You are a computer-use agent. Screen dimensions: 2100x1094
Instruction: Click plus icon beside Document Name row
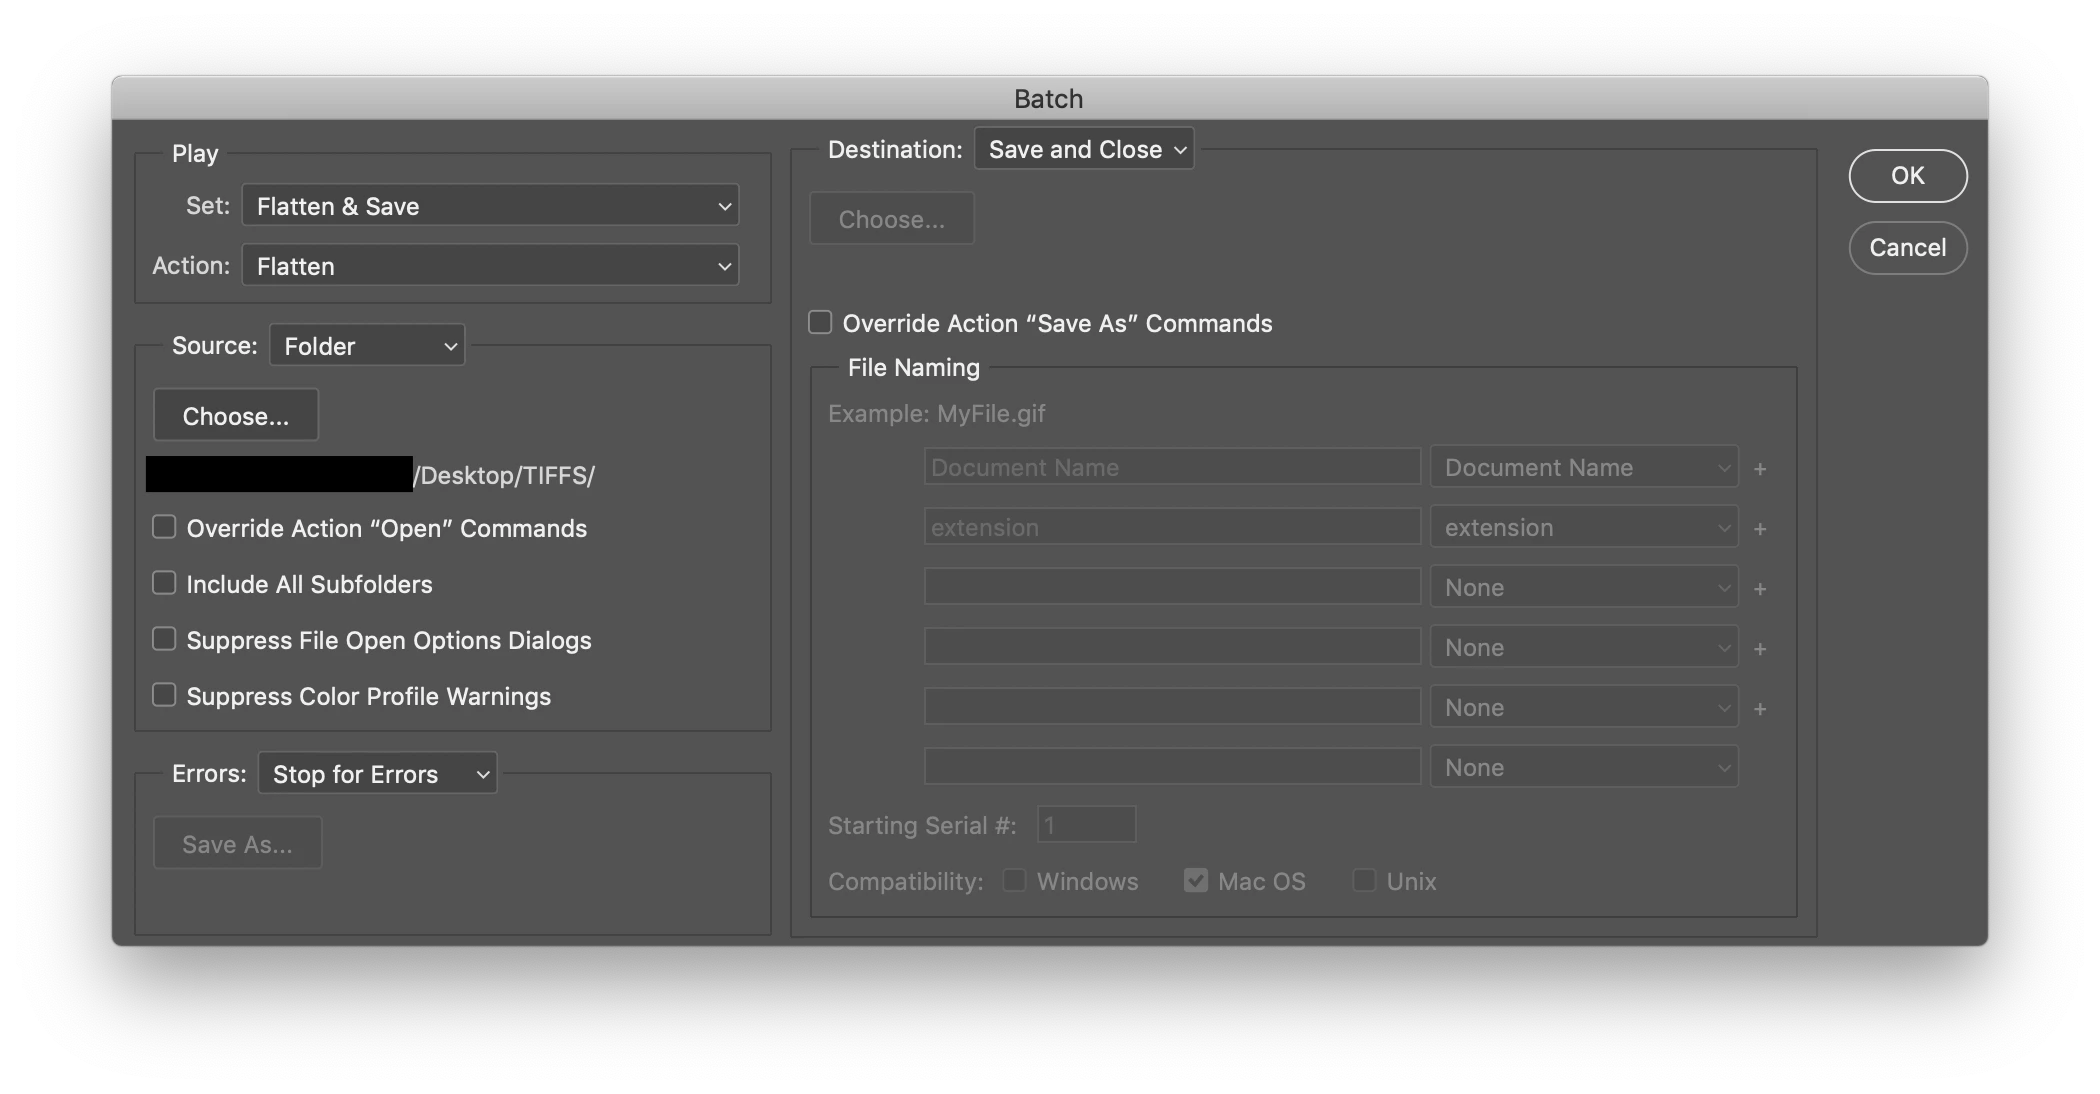(1760, 468)
